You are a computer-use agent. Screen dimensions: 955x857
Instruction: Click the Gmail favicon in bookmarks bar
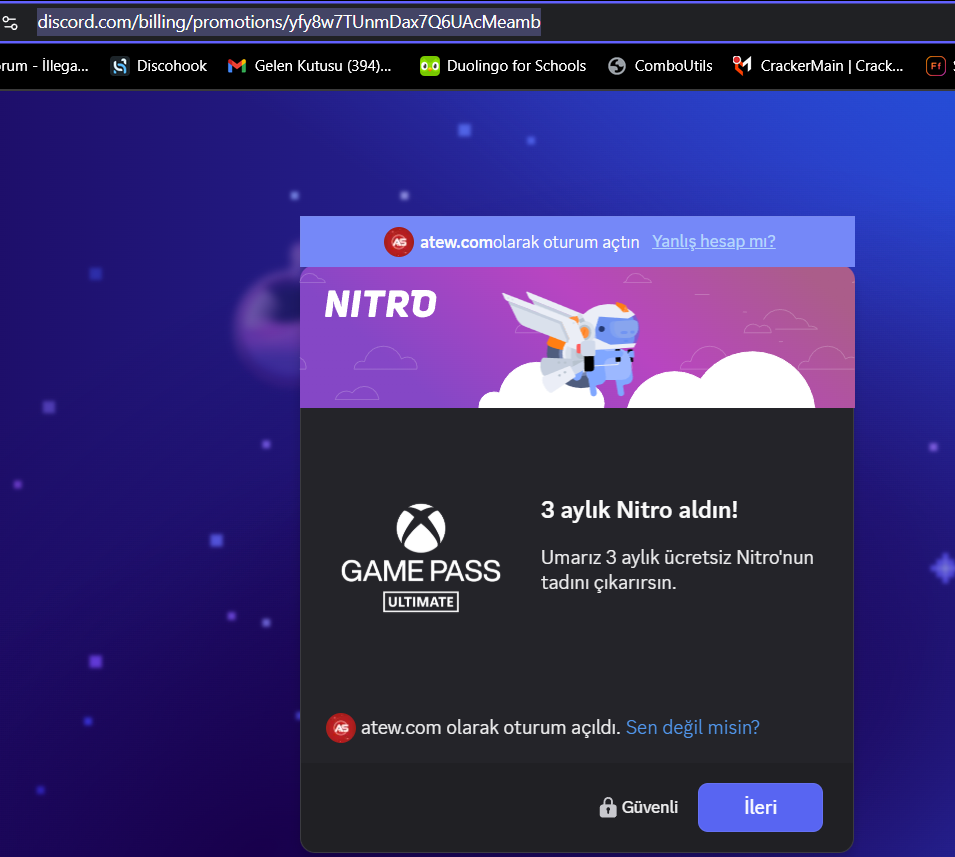[237, 66]
